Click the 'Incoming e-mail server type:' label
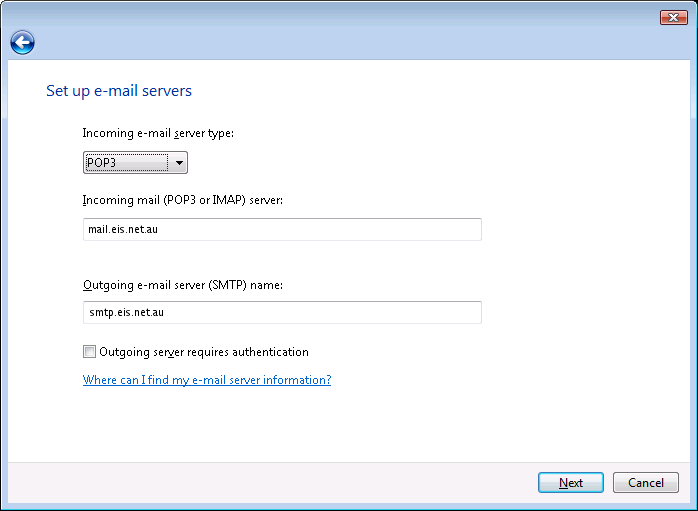 pyautogui.click(x=158, y=133)
